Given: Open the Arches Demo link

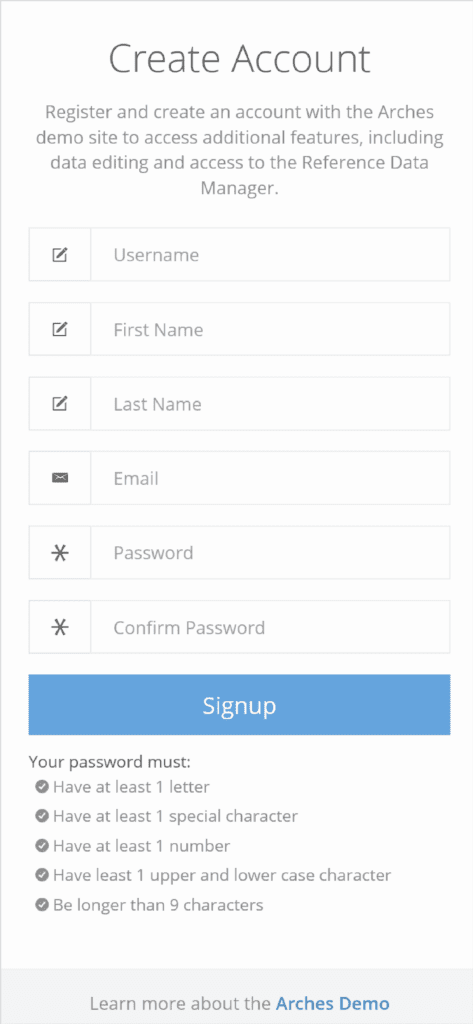Looking at the screenshot, I should click(333, 1003).
